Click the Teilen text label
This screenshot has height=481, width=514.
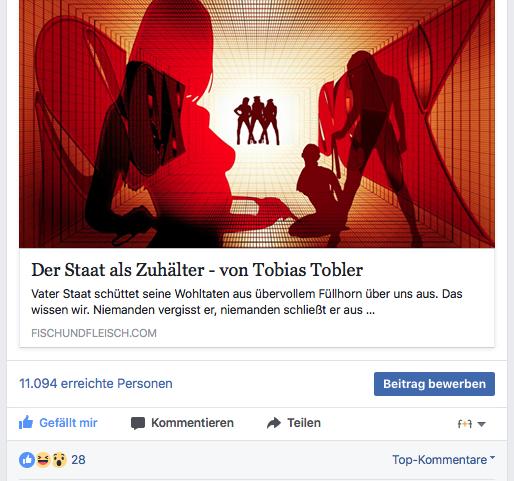304,423
